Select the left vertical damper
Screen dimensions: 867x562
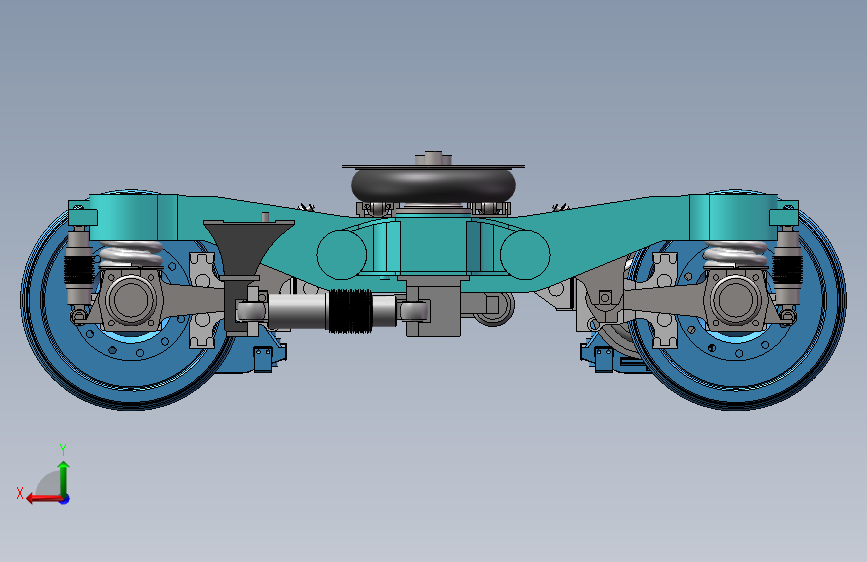point(79,268)
